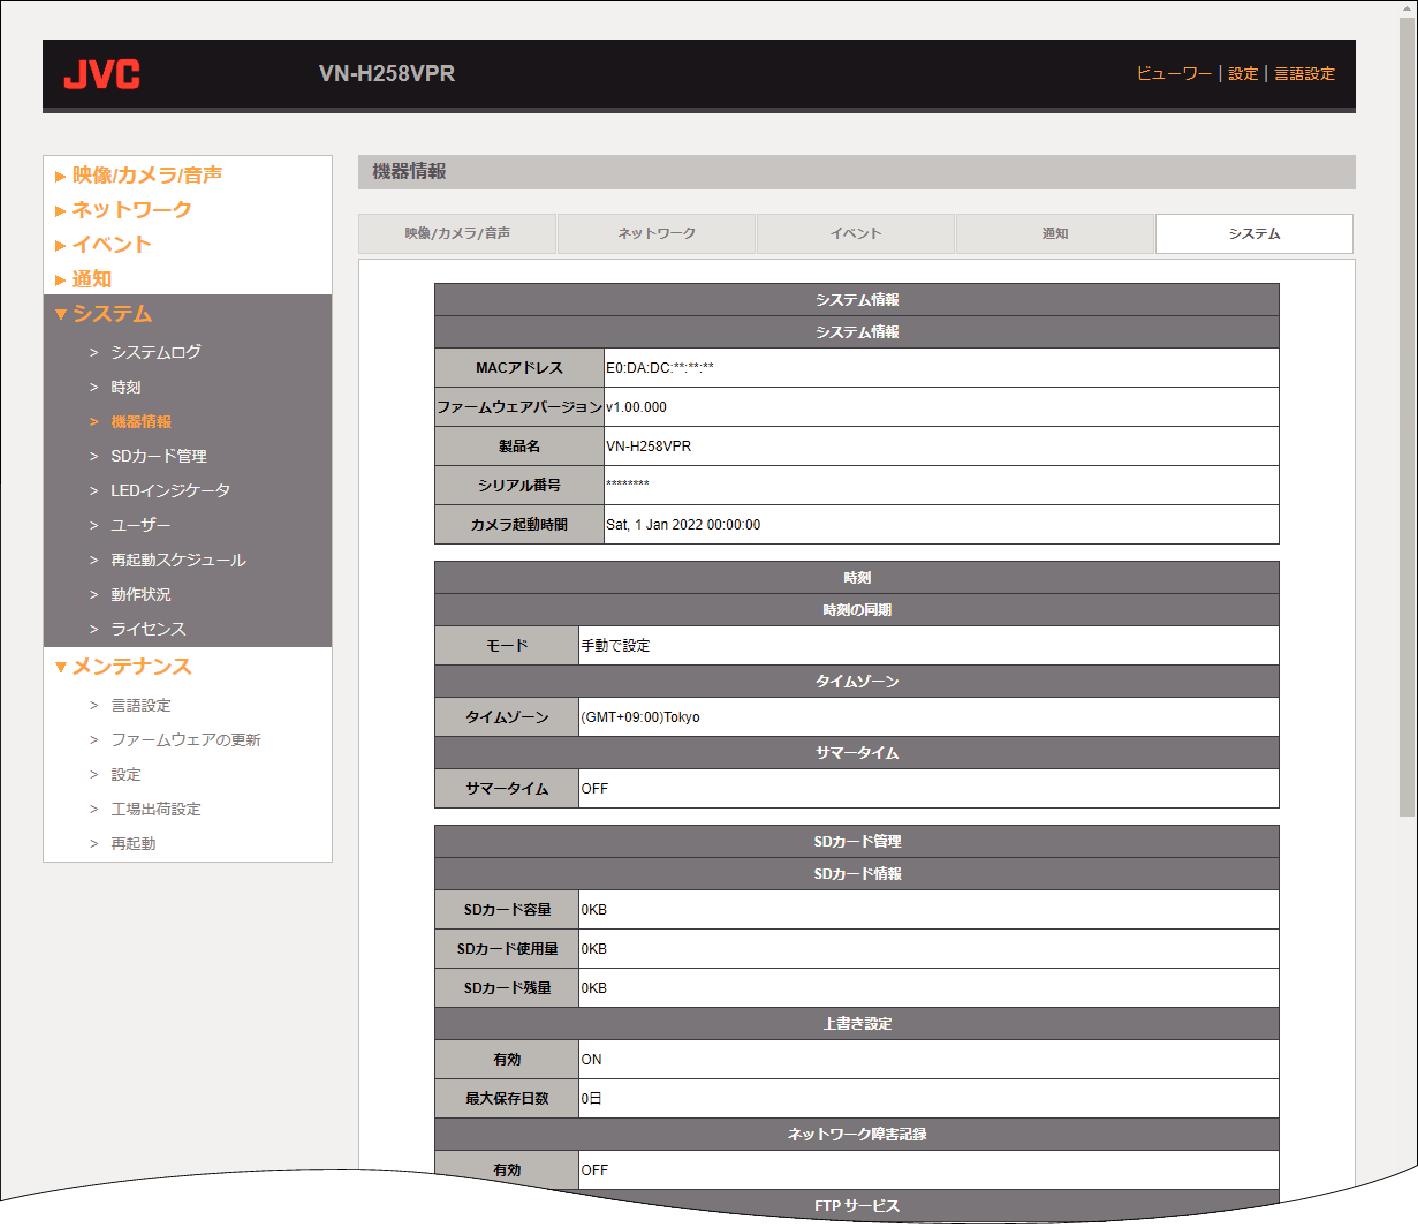
Task: Click the SDカード情報 subsection header
Action: (857, 874)
